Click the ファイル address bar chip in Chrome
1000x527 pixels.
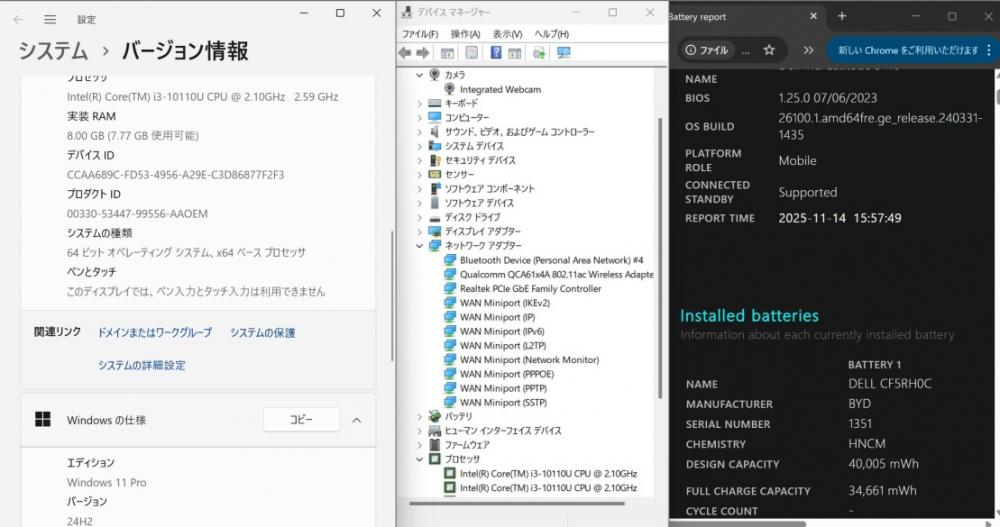pos(707,50)
